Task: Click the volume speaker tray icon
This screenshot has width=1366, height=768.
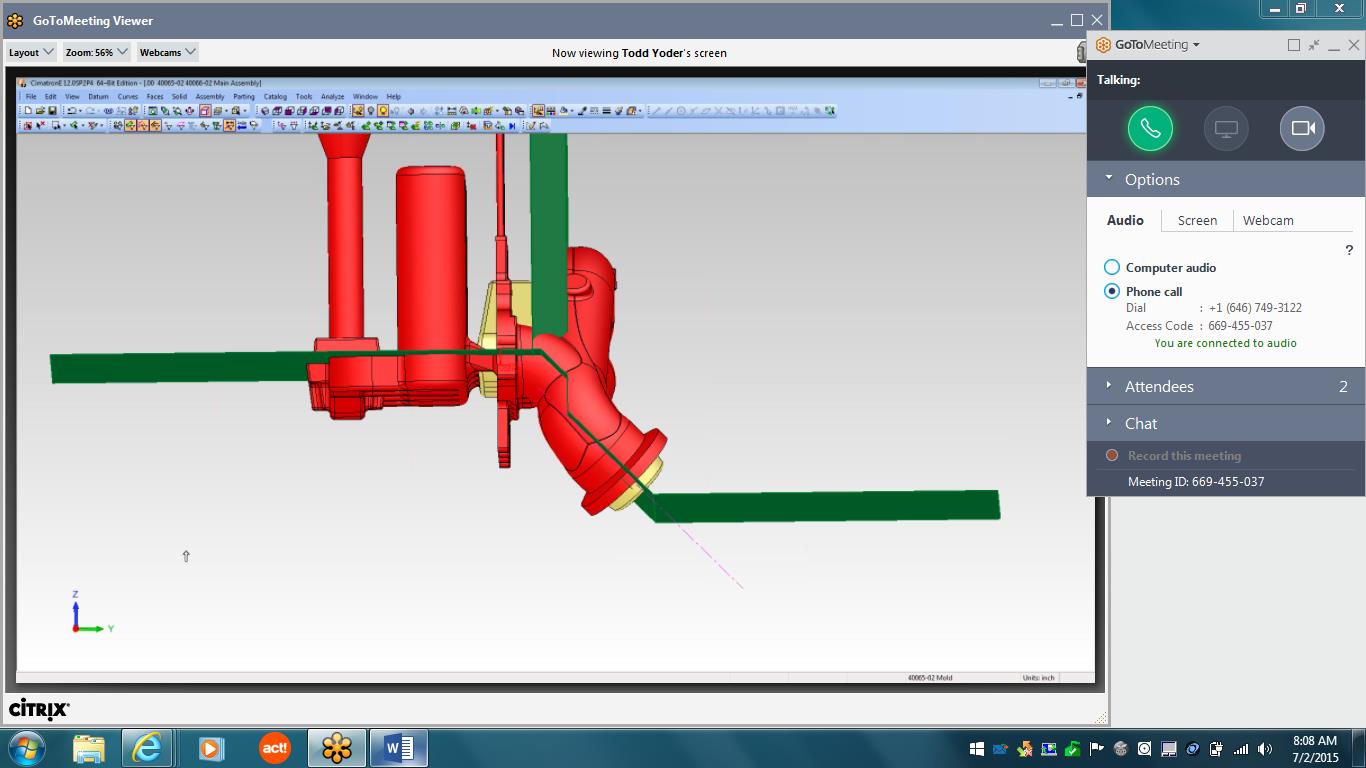Action: coord(1265,749)
